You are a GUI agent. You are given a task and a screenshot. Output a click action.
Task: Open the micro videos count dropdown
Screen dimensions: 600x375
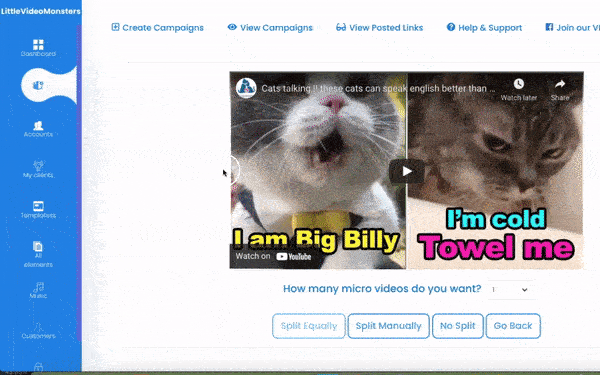pyautogui.click(x=509, y=290)
